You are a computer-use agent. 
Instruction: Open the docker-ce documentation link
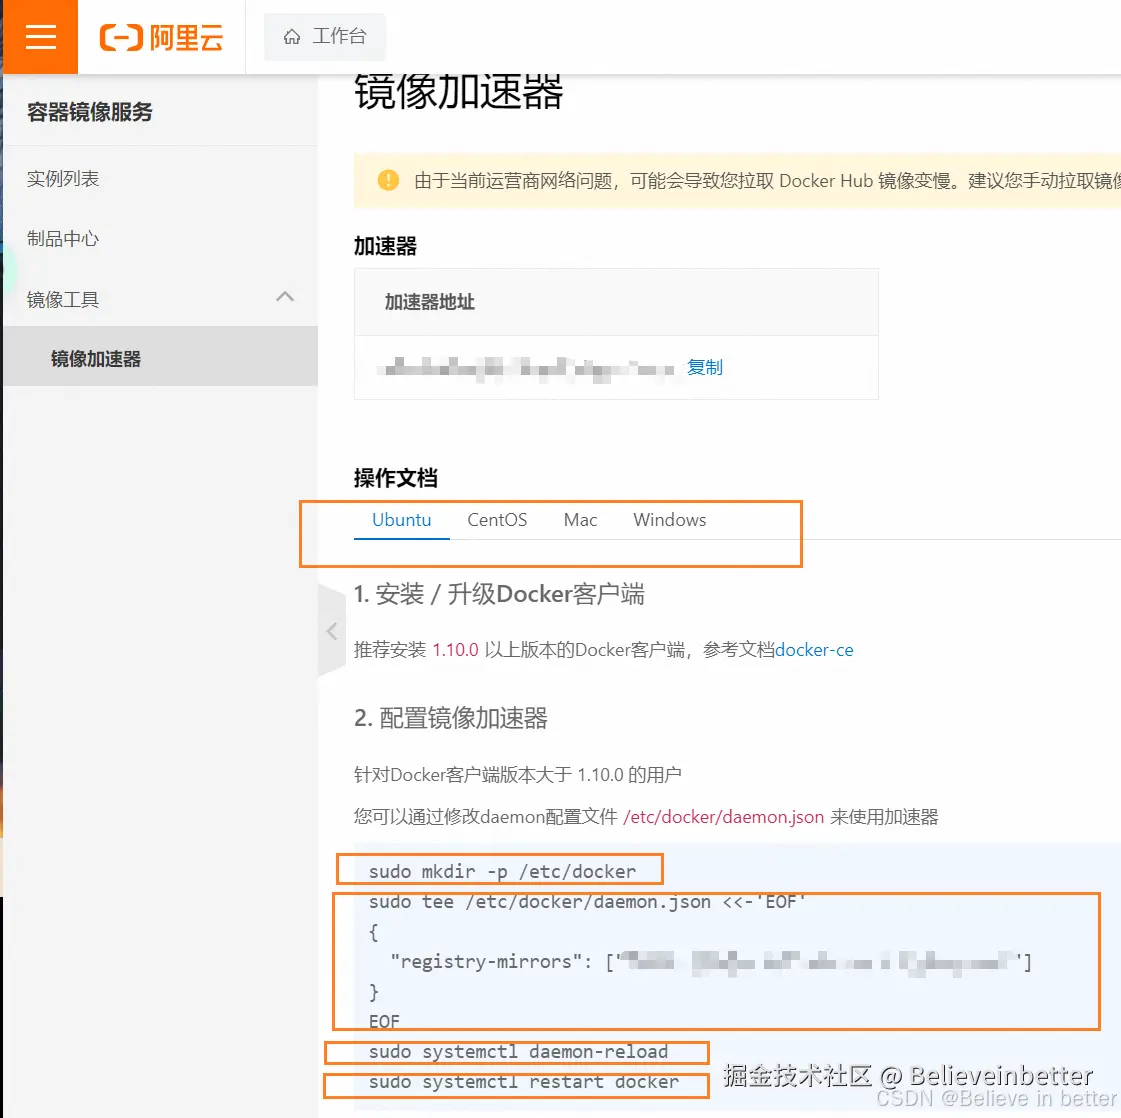coord(814,650)
